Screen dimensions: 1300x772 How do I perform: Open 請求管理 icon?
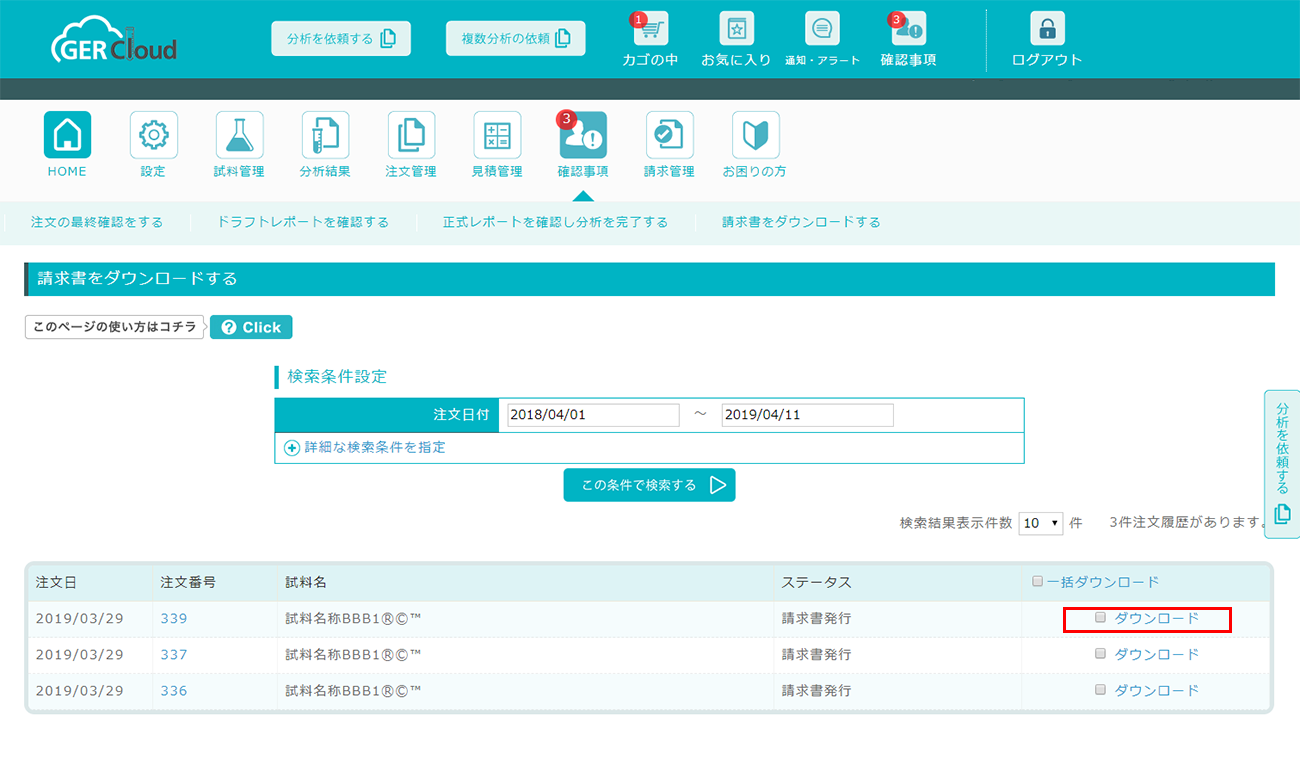click(669, 135)
